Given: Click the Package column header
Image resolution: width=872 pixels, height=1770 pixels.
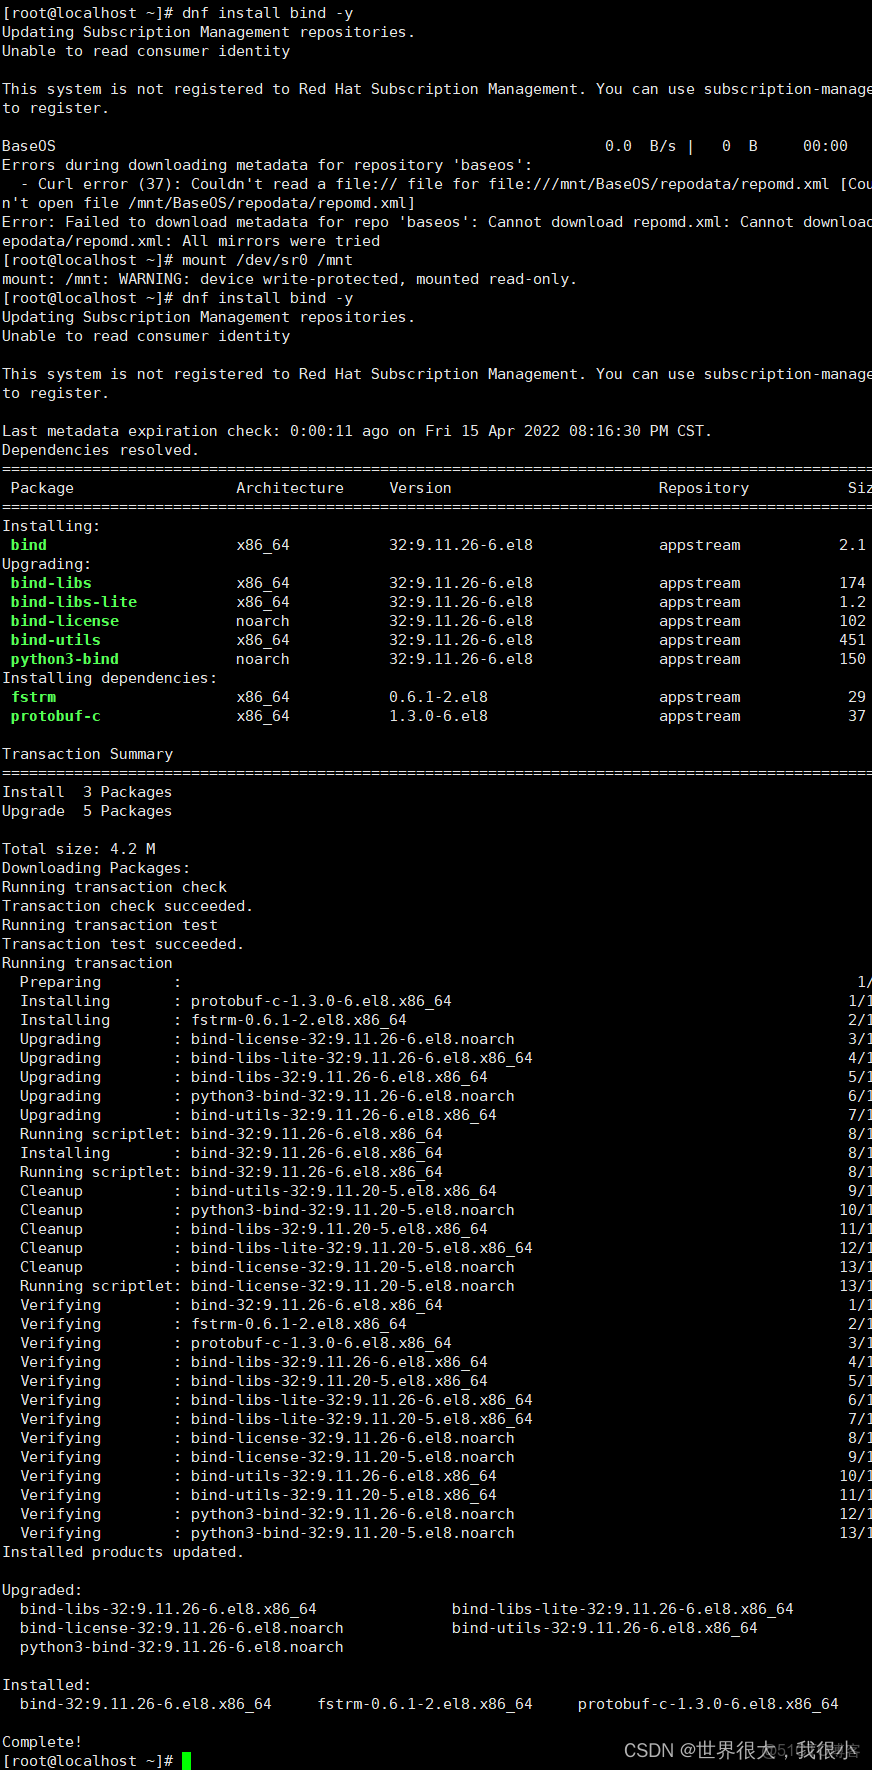Looking at the screenshot, I should (x=42, y=488).
